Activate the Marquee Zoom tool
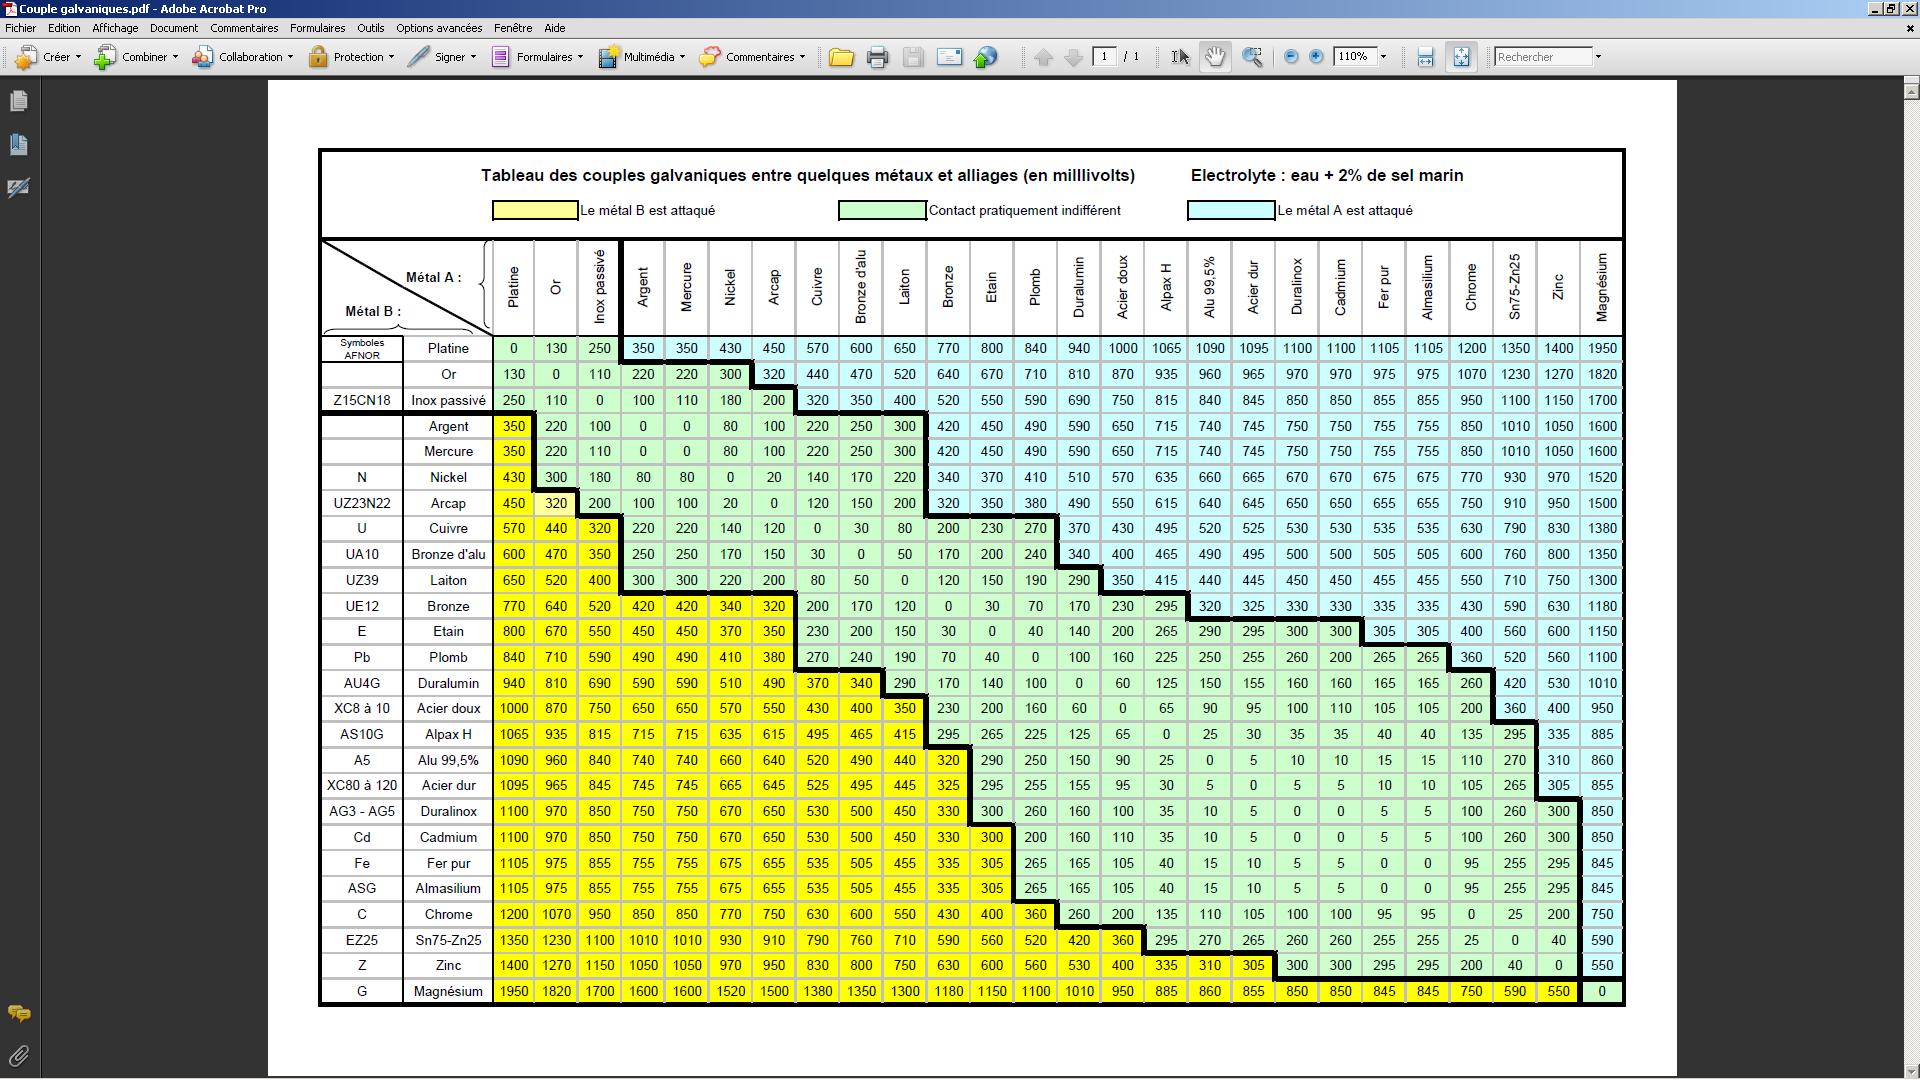Image resolution: width=1920 pixels, height=1080 pixels. pos(1251,57)
